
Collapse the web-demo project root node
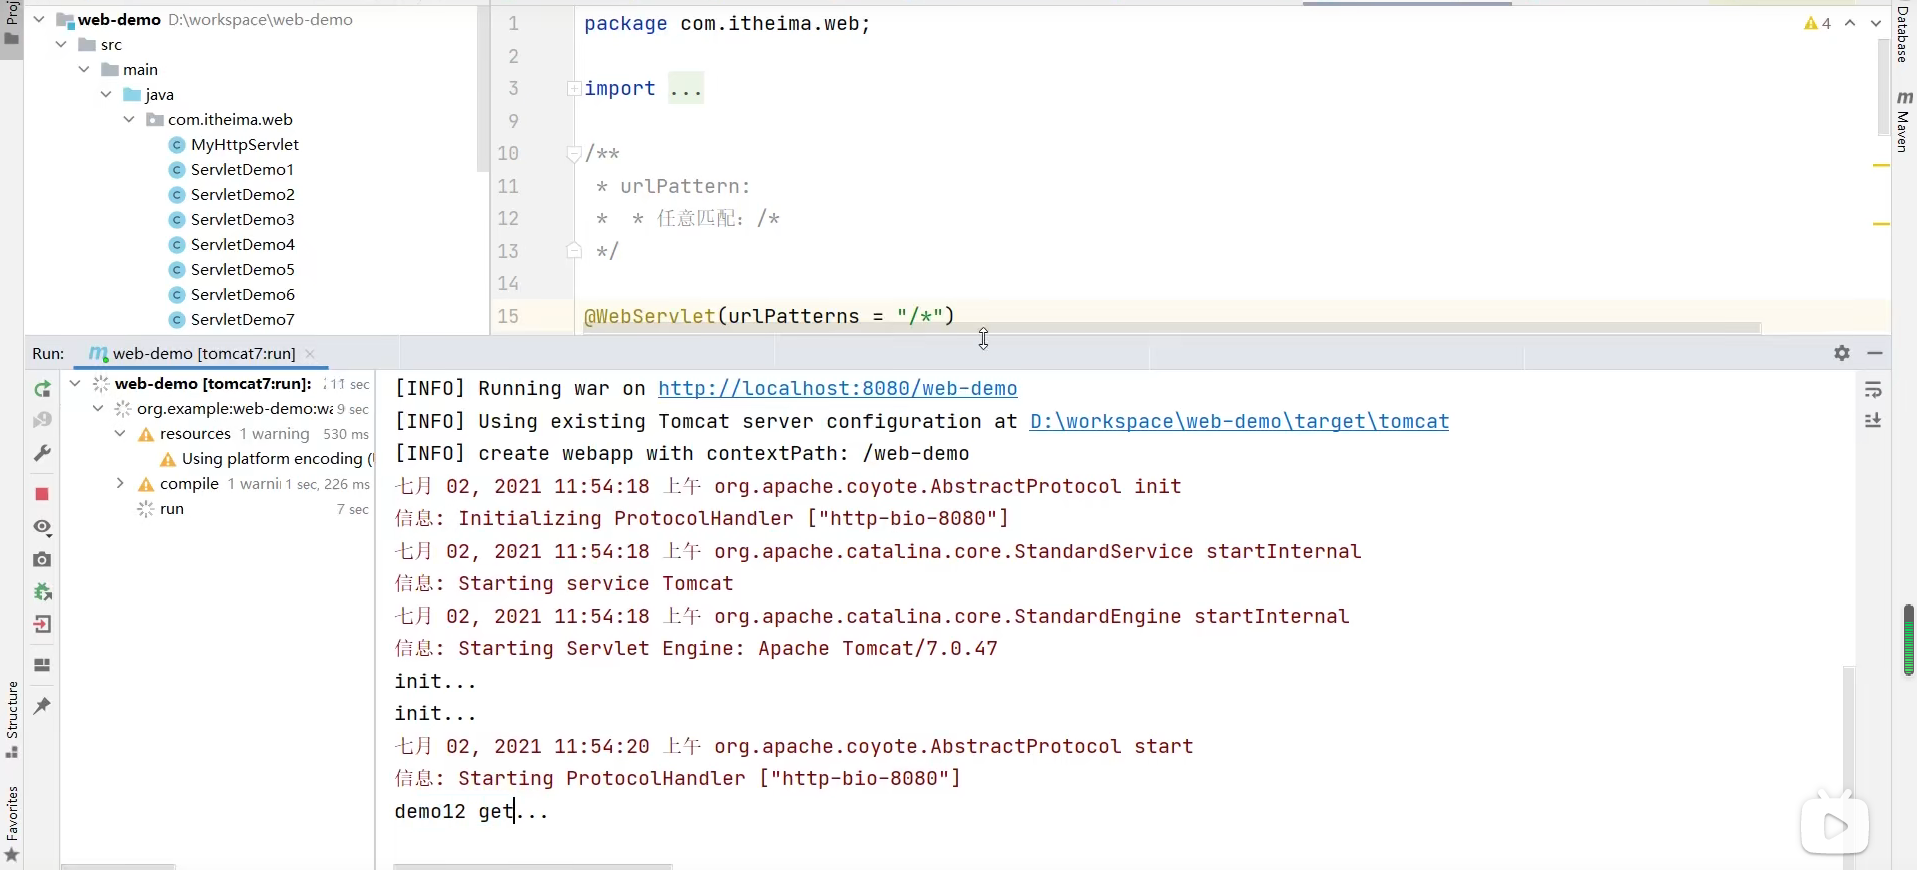tap(39, 19)
